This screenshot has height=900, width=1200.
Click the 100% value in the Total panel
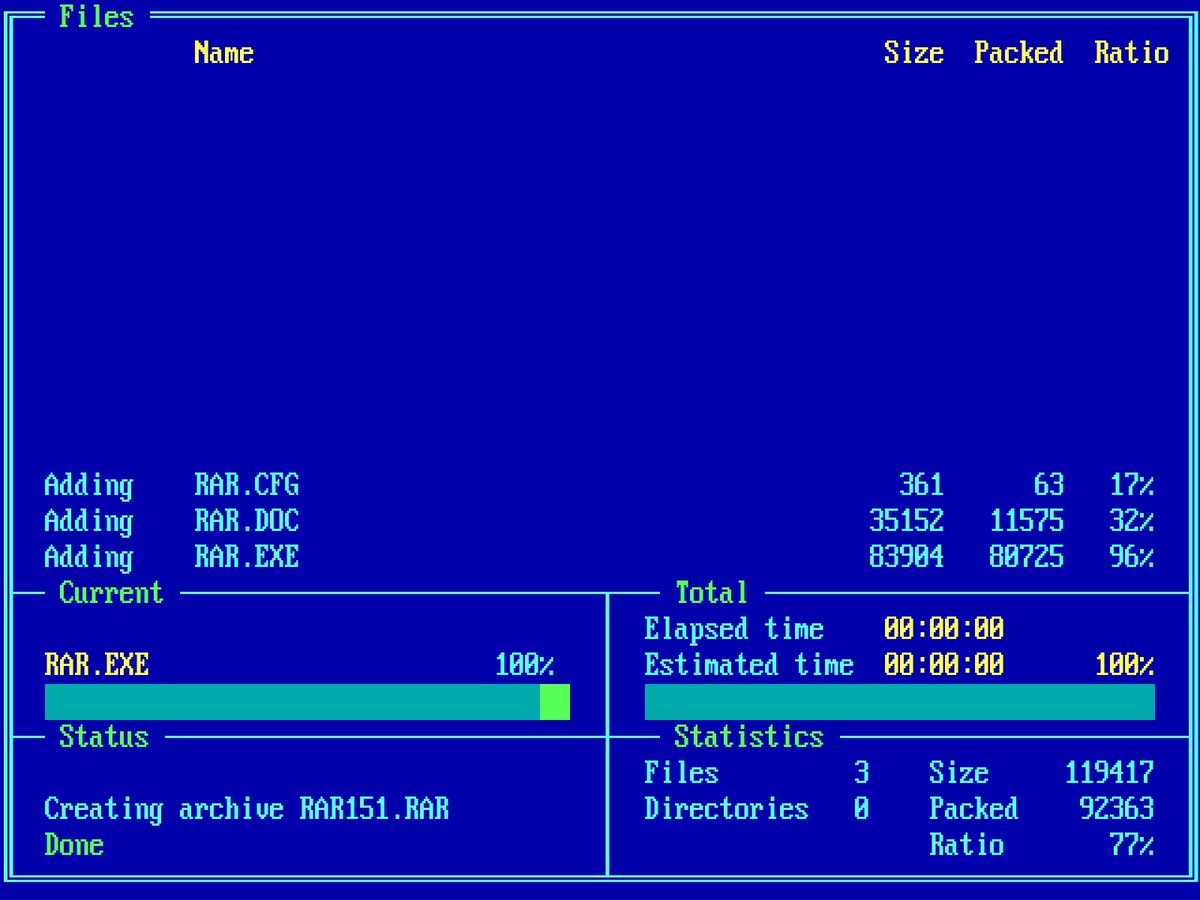tap(1125, 665)
